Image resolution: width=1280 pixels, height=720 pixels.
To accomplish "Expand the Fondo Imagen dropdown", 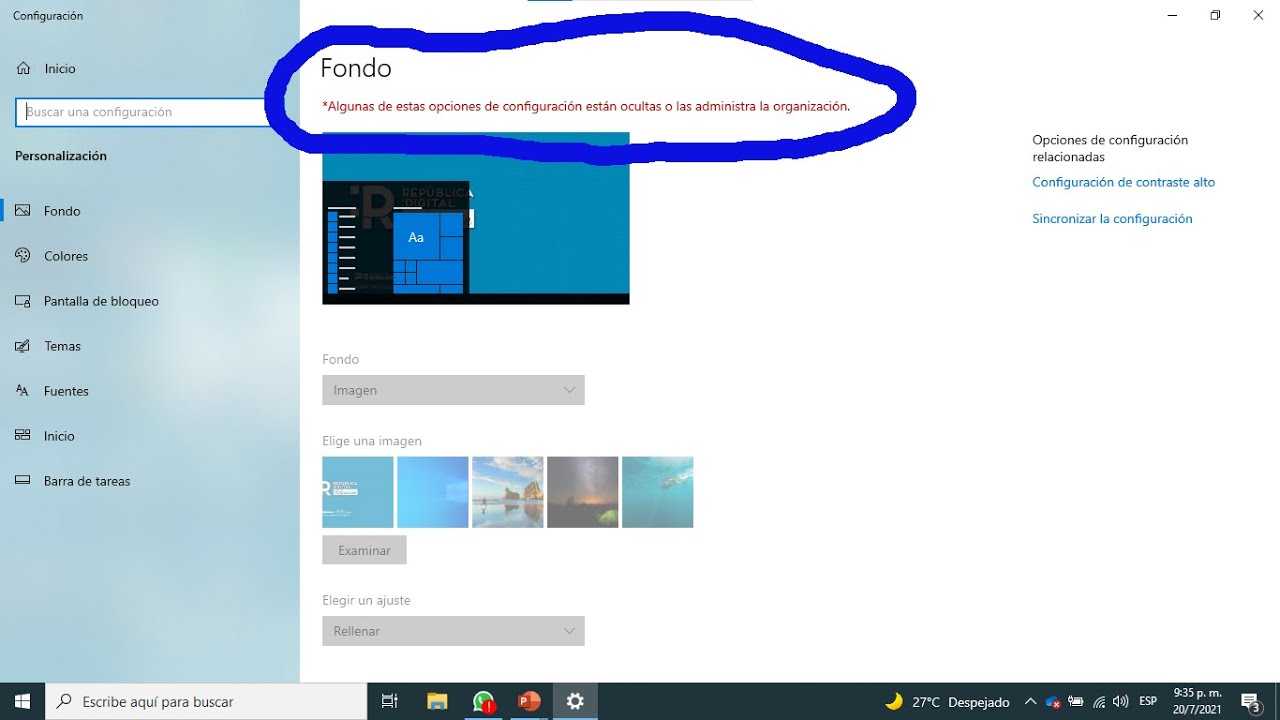I will [453, 390].
